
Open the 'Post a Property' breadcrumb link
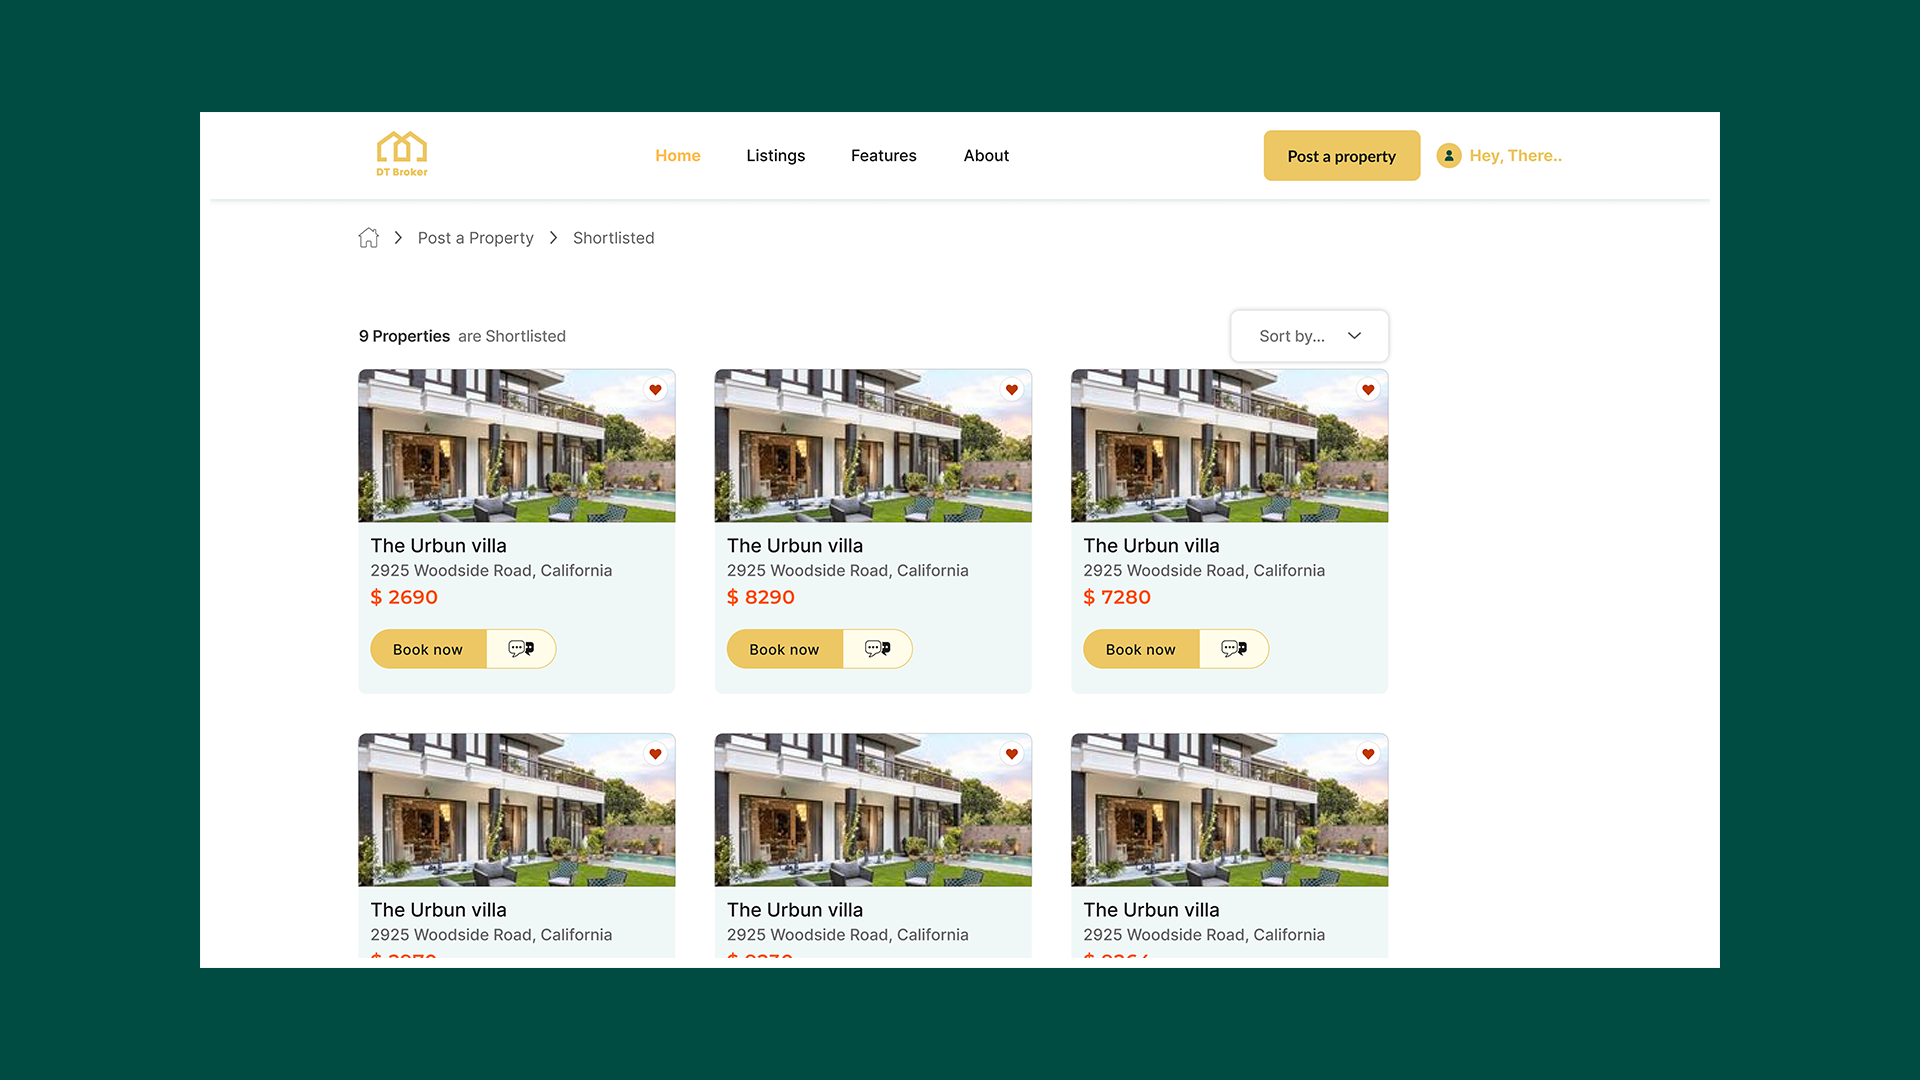pos(475,237)
